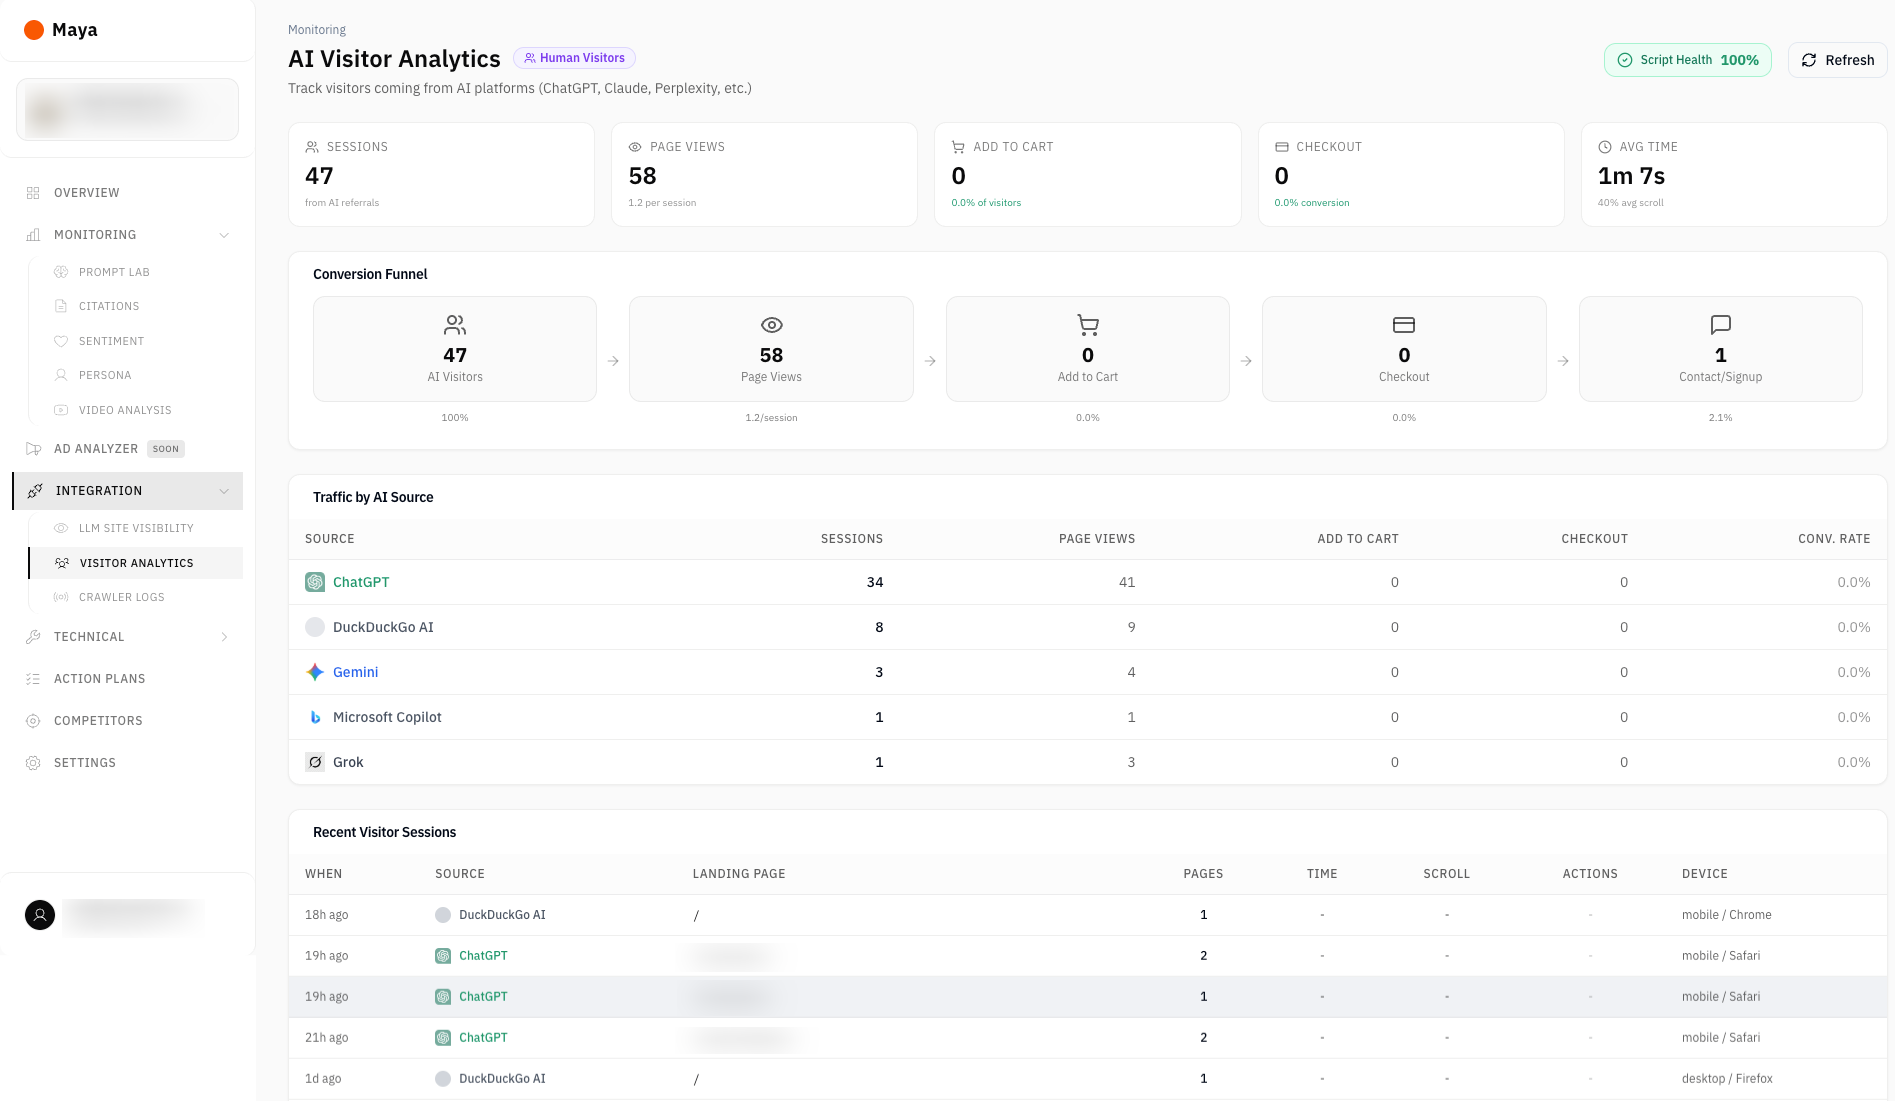The image size is (1895, 1101).
Task: Click the Contact/Signup chat bubble icon
Action: point(1720,325)
